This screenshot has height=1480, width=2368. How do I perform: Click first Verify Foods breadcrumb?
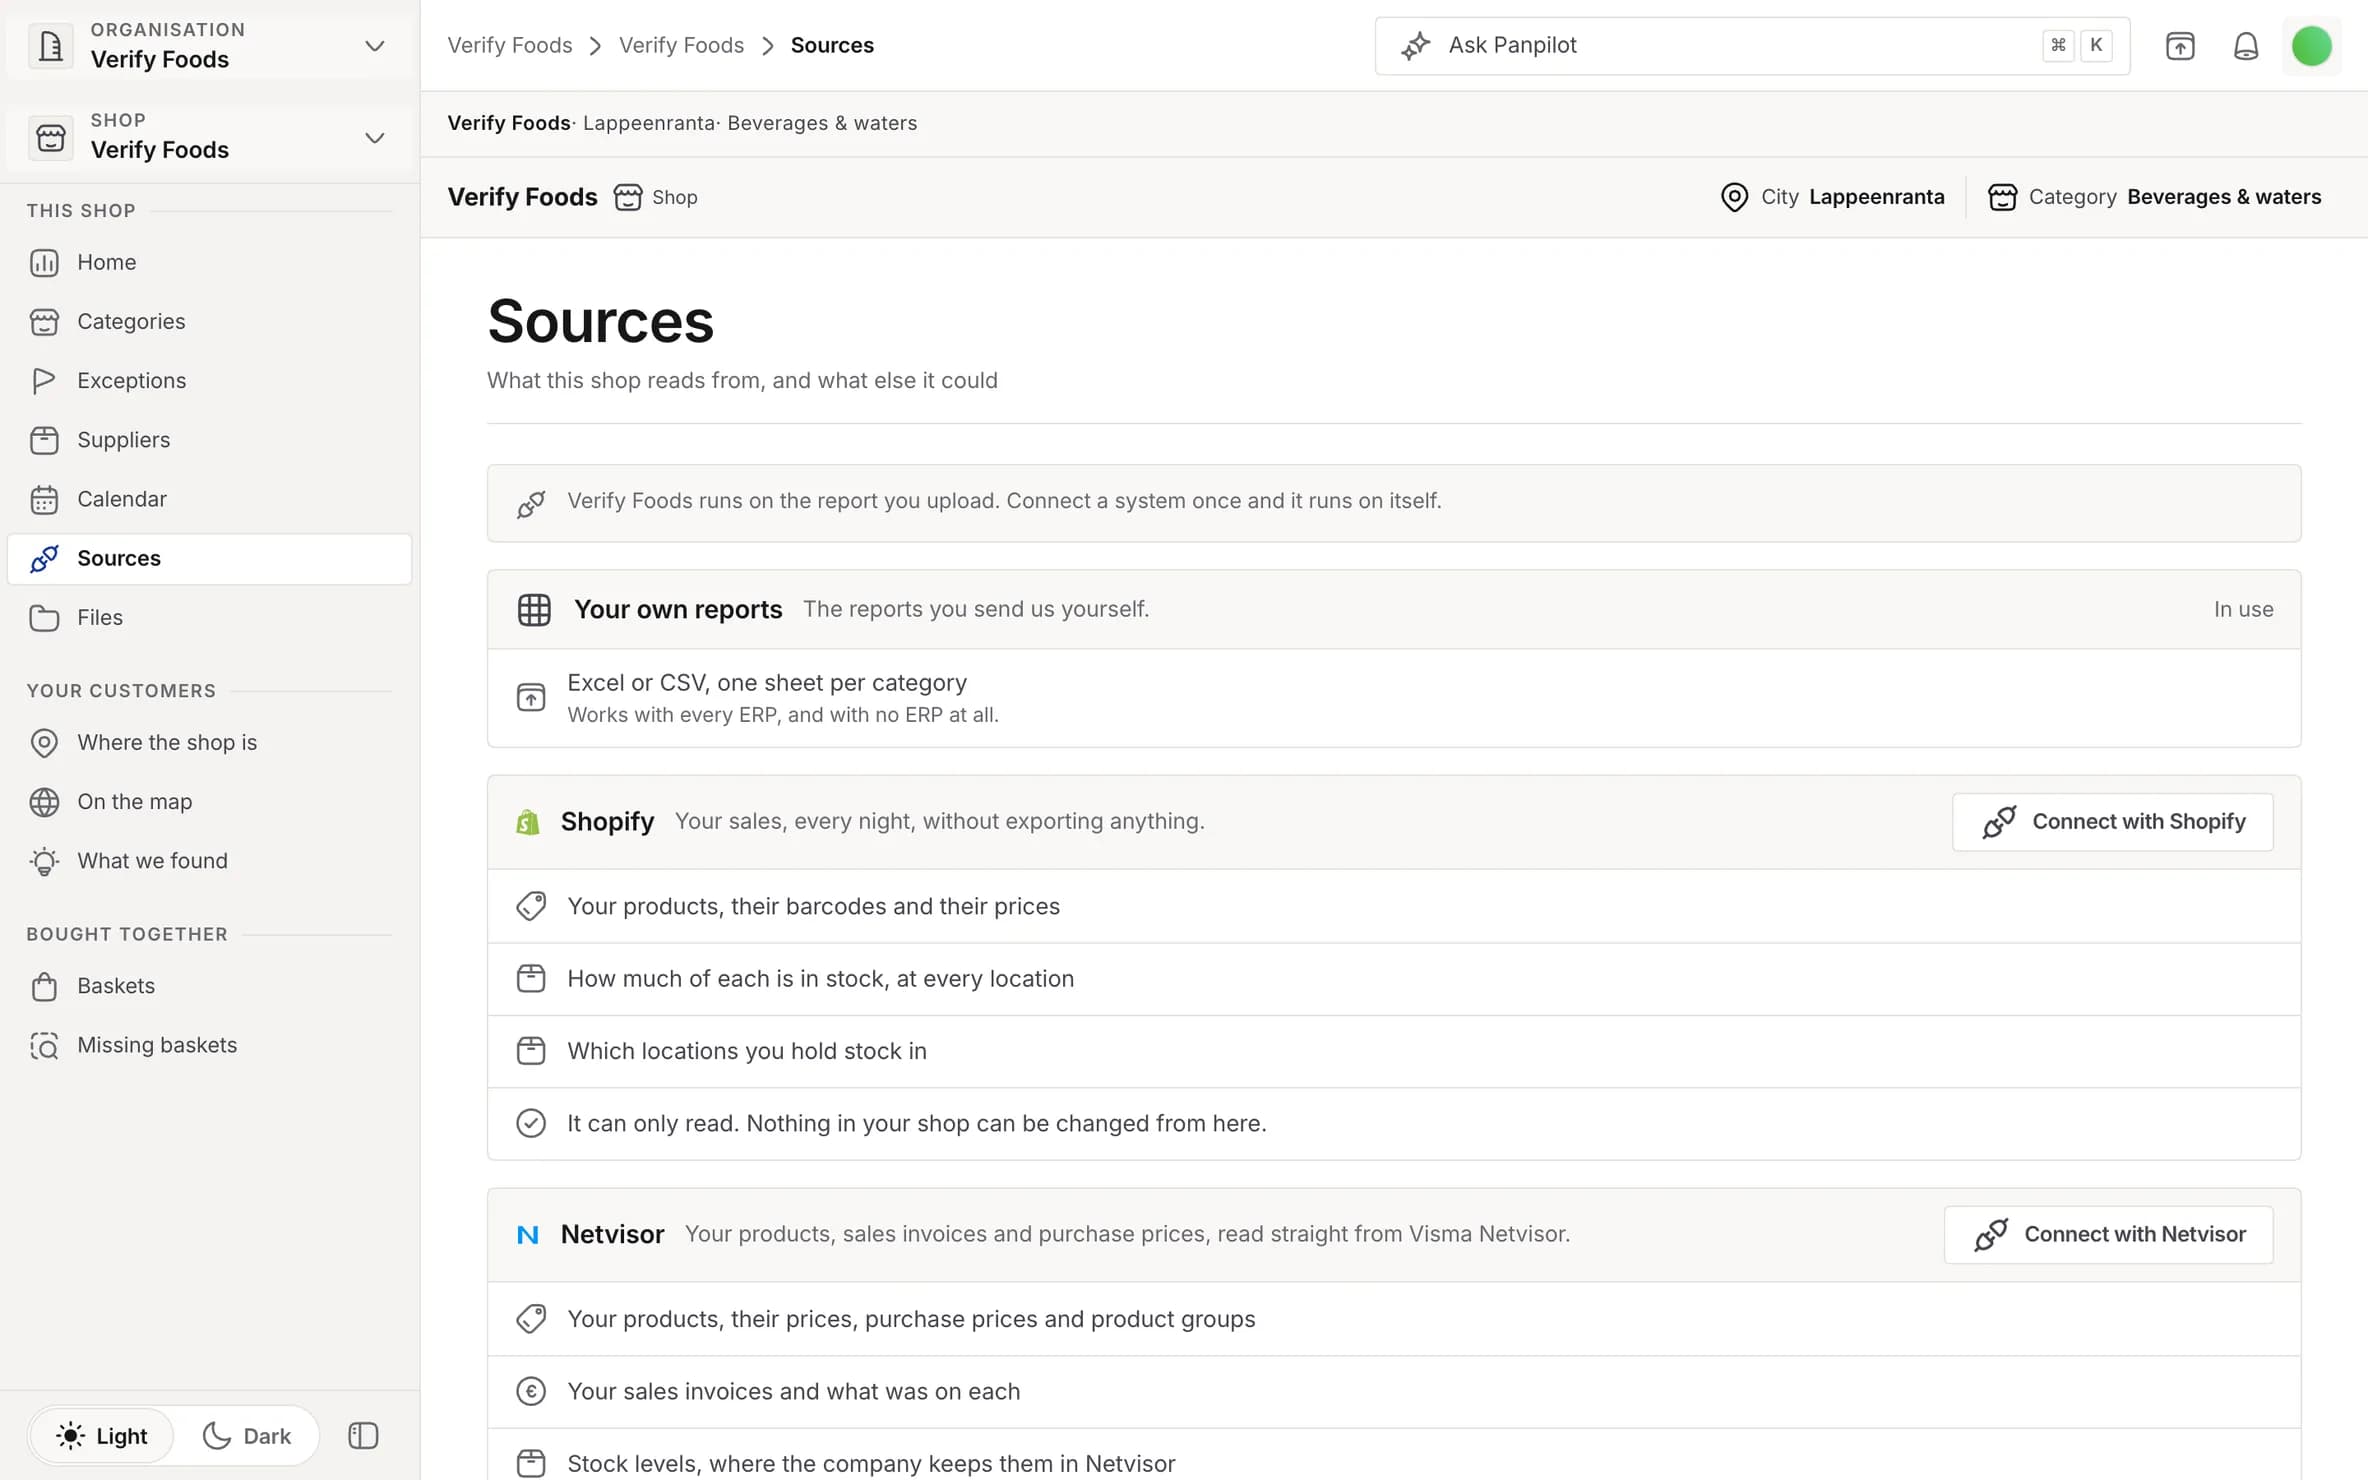tap(510, 45)
